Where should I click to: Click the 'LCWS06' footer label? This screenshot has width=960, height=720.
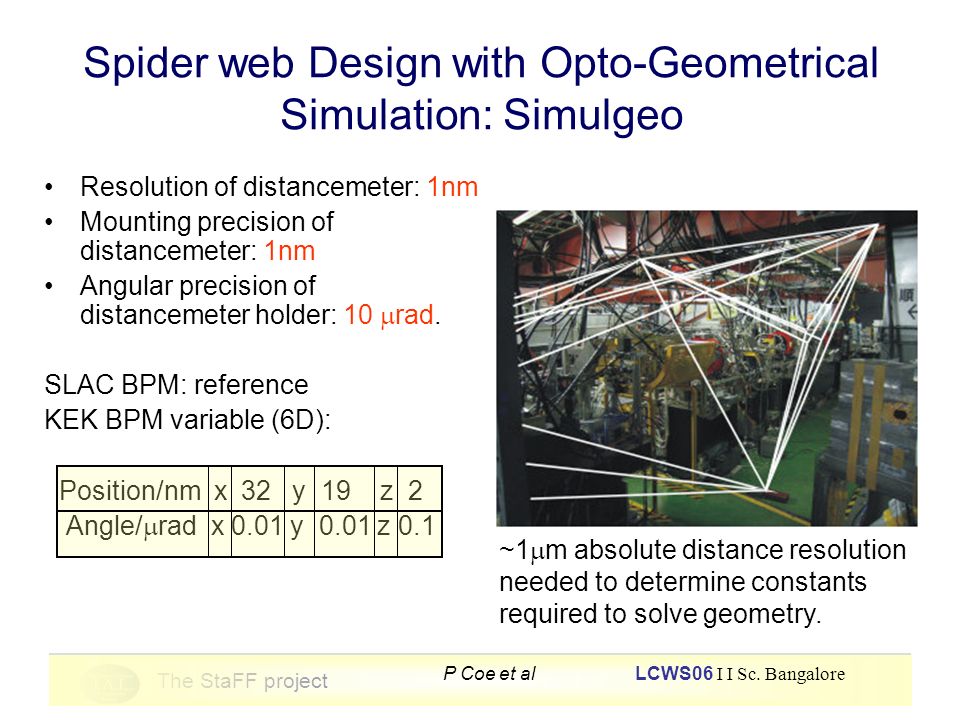click(674, 673)
